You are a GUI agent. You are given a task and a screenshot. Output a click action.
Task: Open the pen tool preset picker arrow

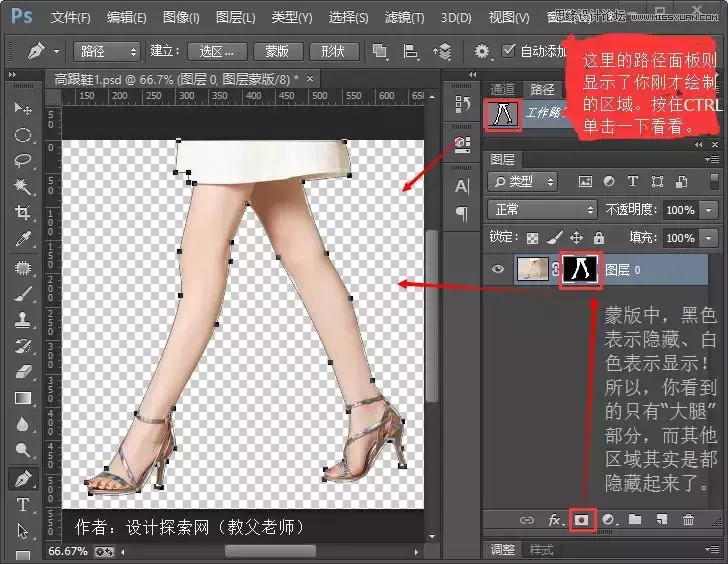[56, 51]
